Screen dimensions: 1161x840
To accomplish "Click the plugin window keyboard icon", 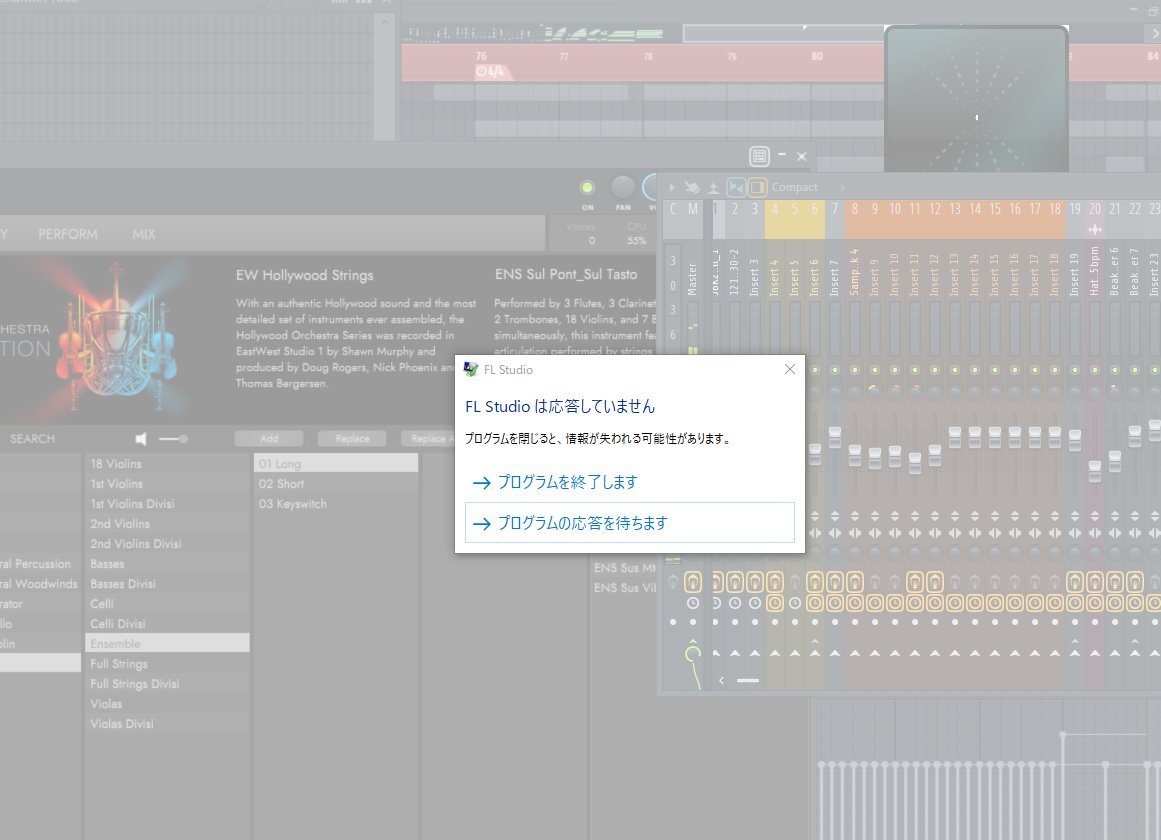I will (x=759, y=156).
